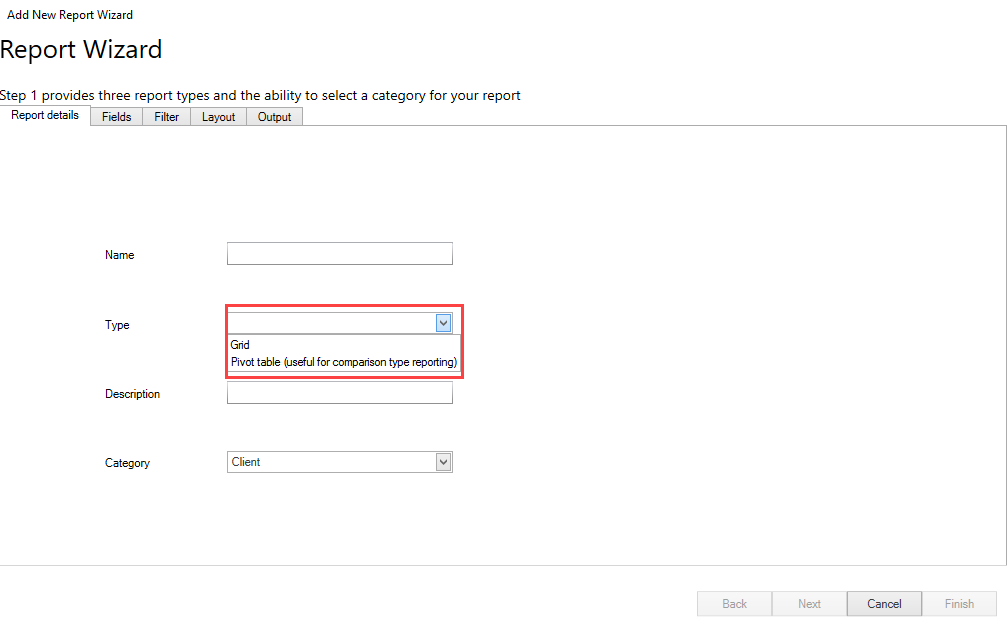The image size is (1007, 642).
Task: Click the Category field label
Action: [127, 463]
